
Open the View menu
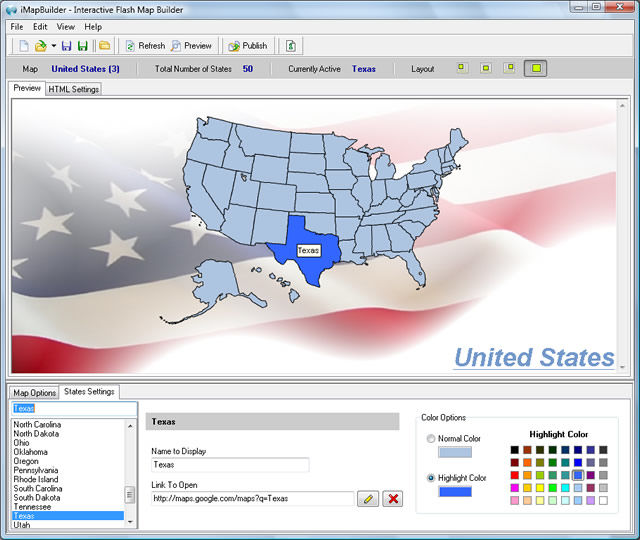coord(66,26)
